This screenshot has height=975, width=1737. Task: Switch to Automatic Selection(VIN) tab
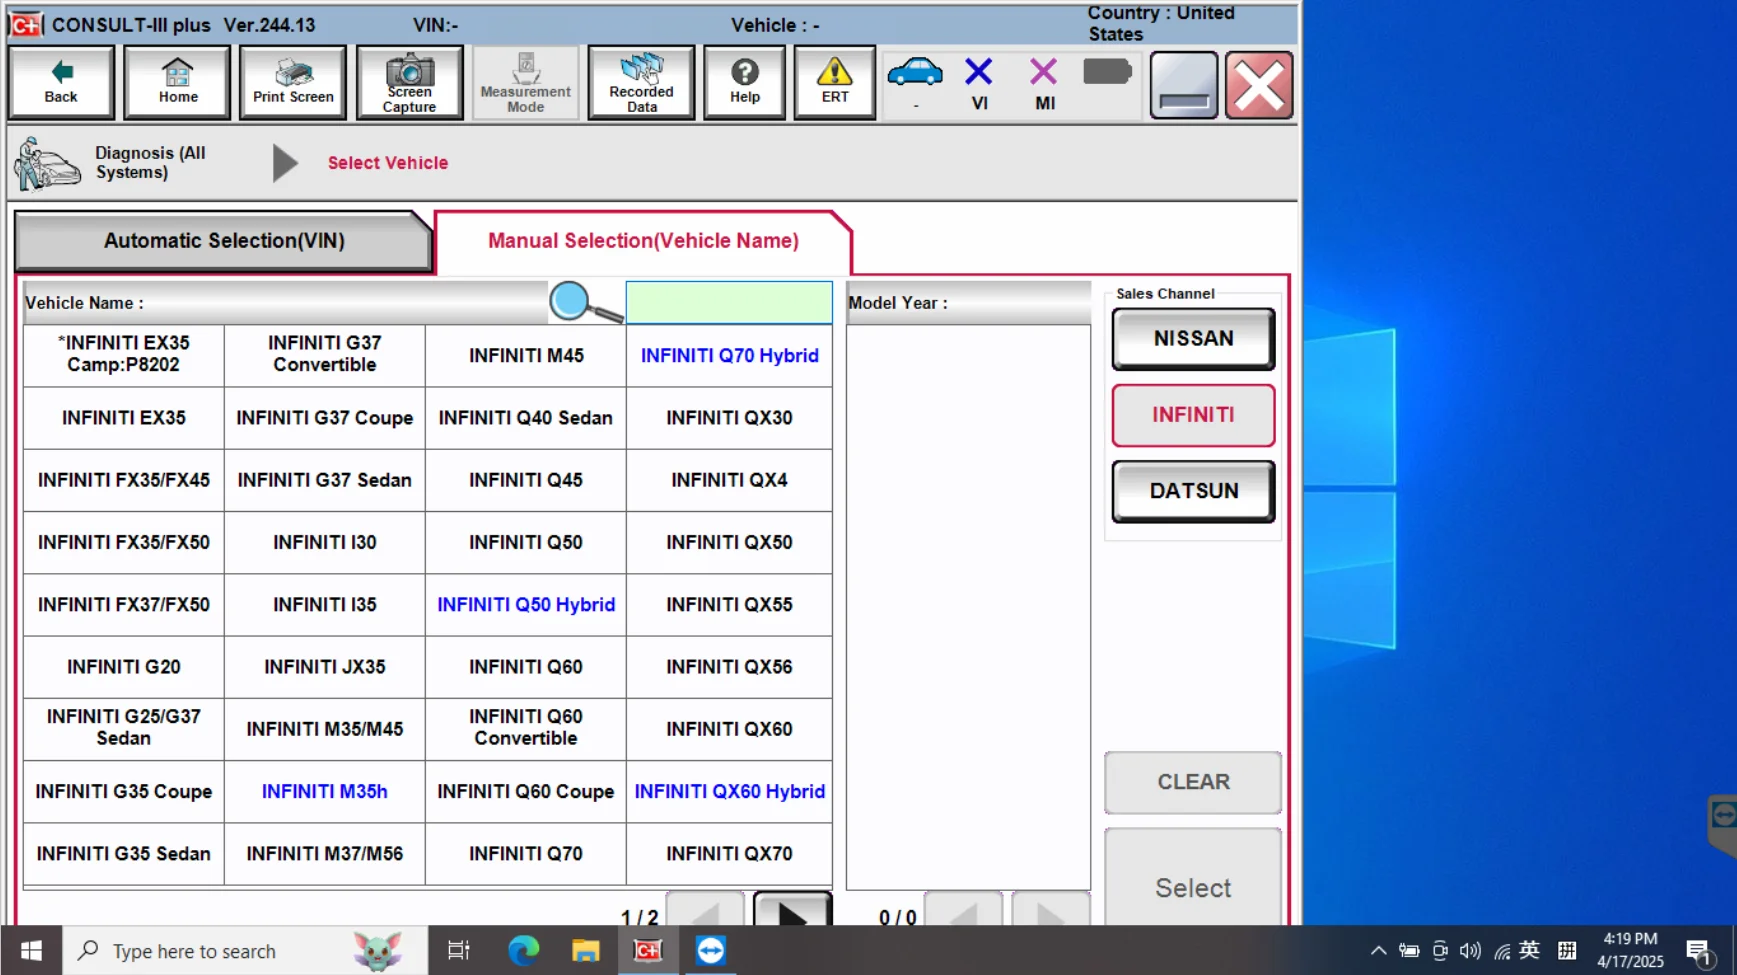(x=224, y=241)
